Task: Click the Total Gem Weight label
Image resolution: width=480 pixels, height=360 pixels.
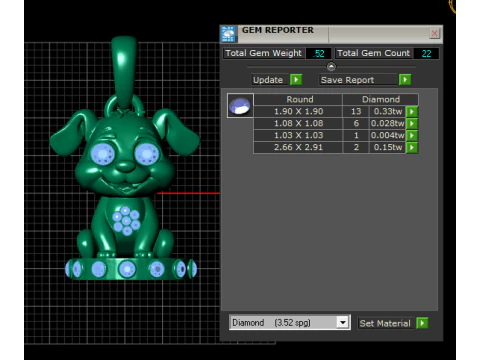Action: [x=263, y=53]
